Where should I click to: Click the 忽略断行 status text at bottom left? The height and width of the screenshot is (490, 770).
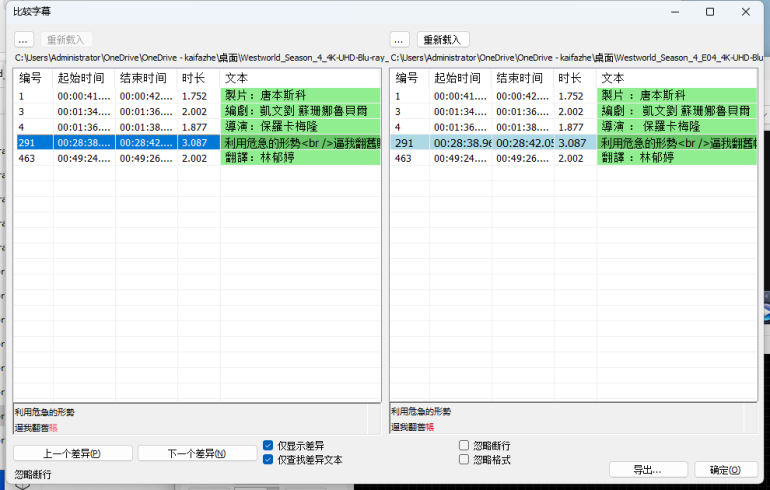(x=33, y=474)
